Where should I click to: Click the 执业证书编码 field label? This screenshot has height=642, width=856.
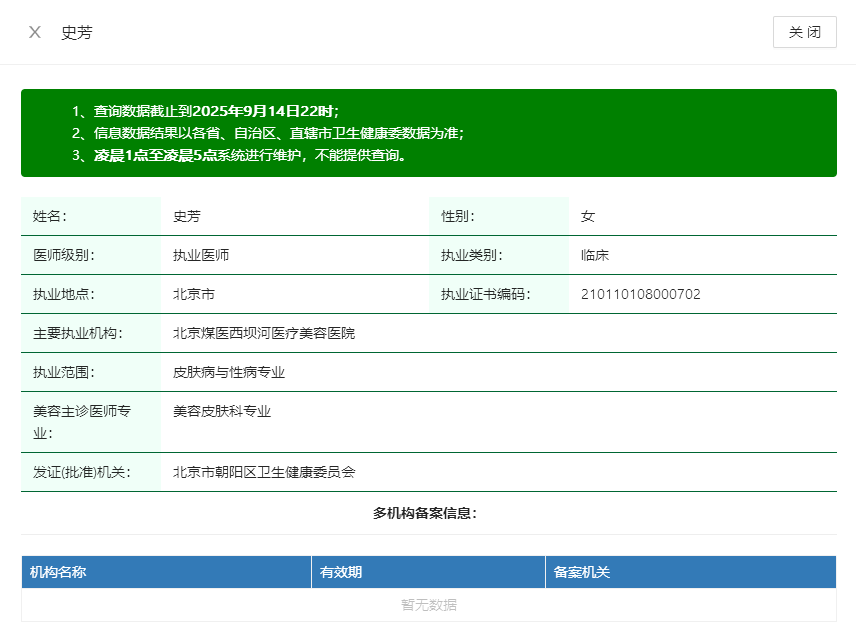click(x=485, y=294)
